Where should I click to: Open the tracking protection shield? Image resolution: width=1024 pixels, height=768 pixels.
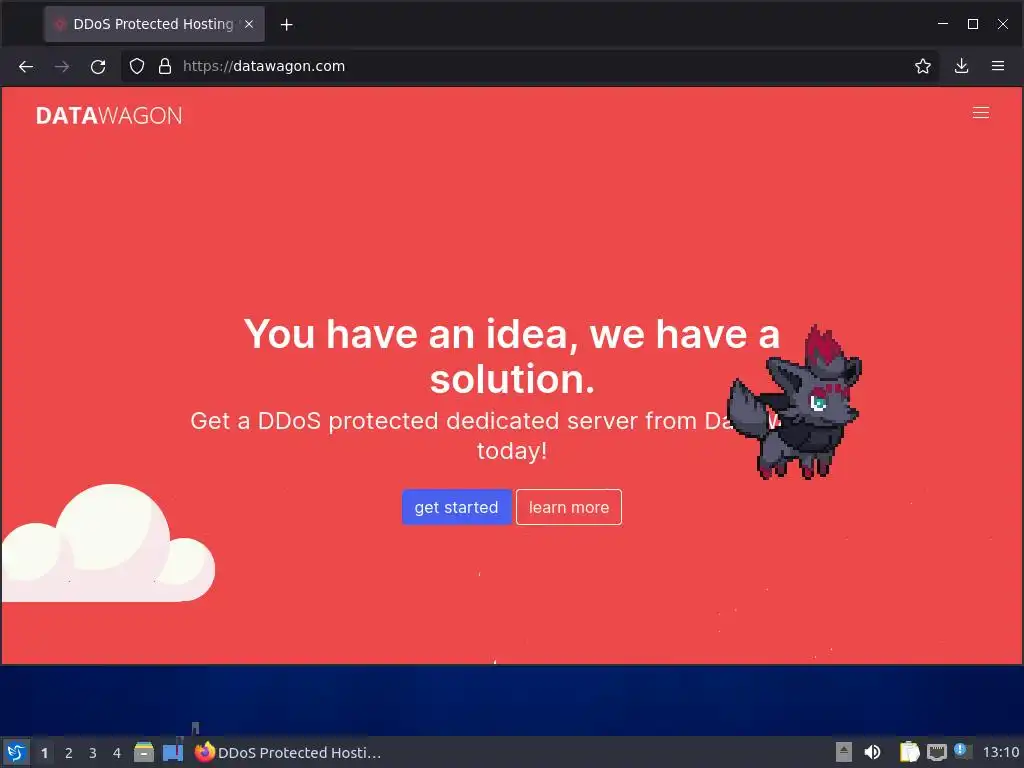click(136, 66)
